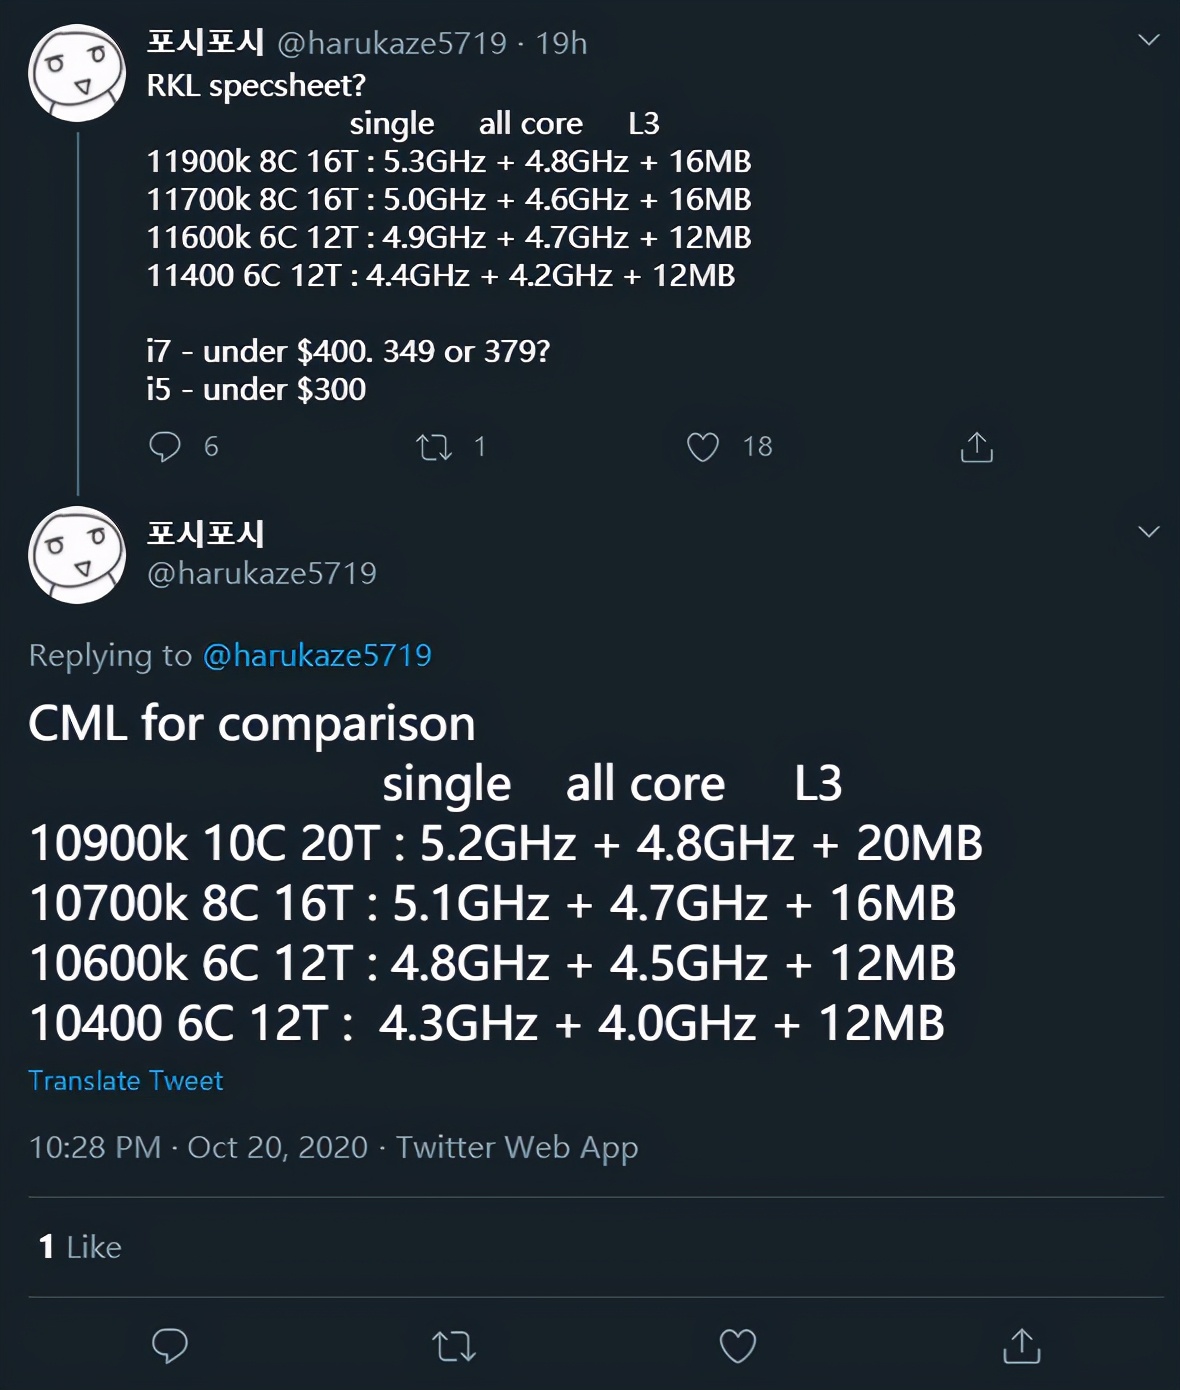Open profile avatar on the first tweet

[77, 73]
